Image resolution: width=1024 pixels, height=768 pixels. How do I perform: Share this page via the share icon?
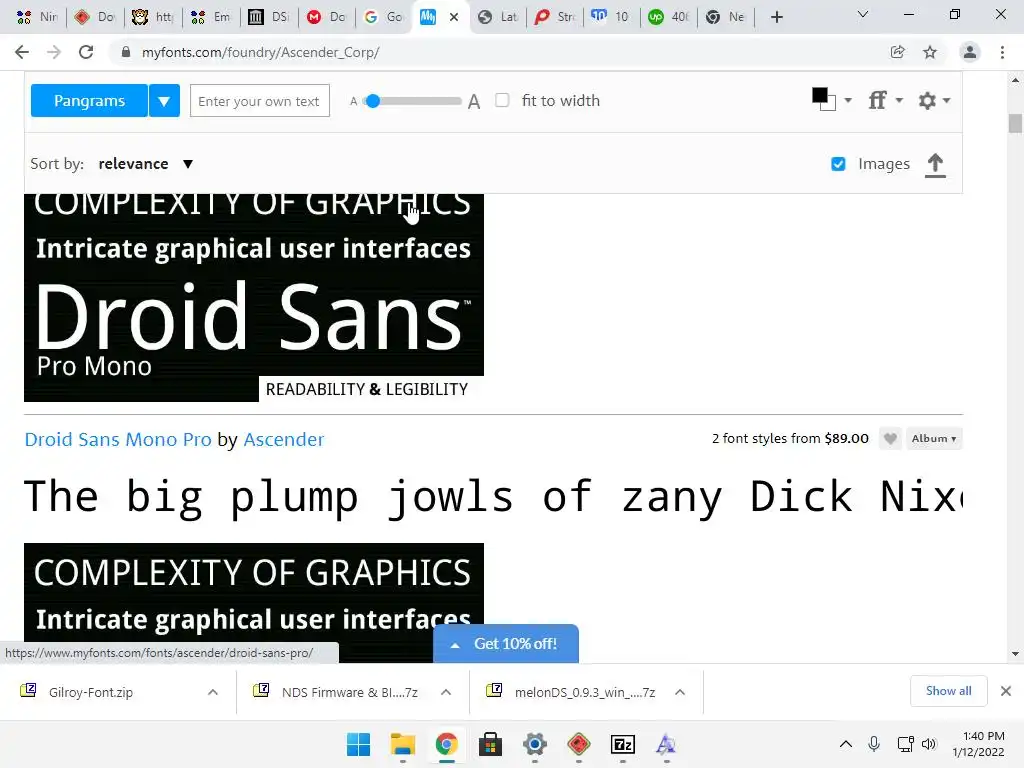click(x=898, y=52)
